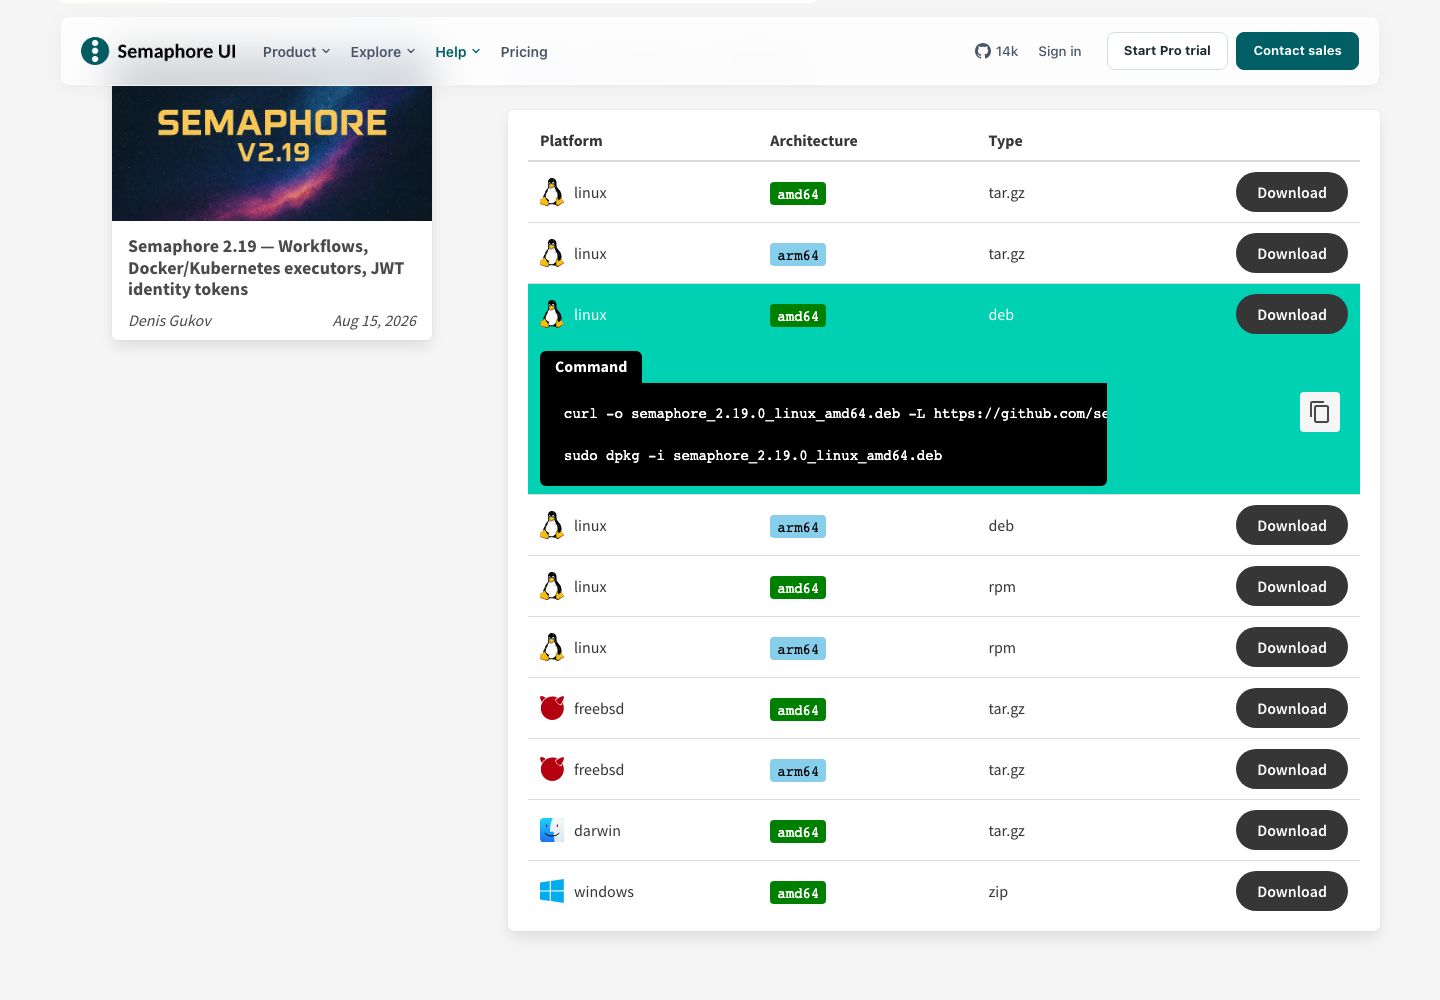Click the author name Denis Gukov
This screenshot has height=1000, width=1440.
[x=170, y=321]
